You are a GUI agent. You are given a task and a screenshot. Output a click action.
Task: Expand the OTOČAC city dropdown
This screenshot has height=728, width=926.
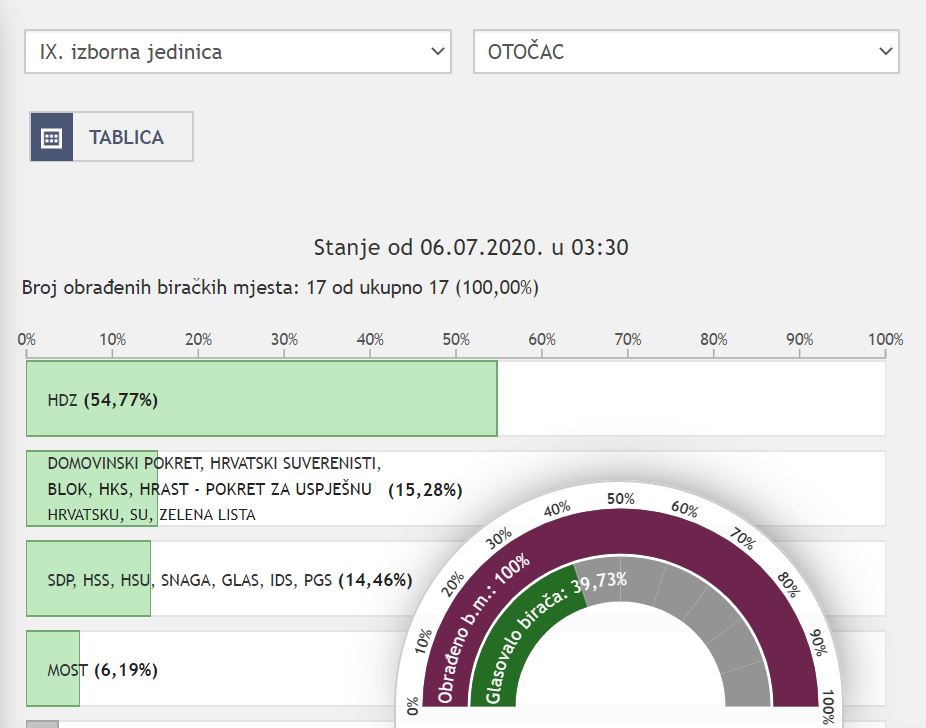pos(686,52)
